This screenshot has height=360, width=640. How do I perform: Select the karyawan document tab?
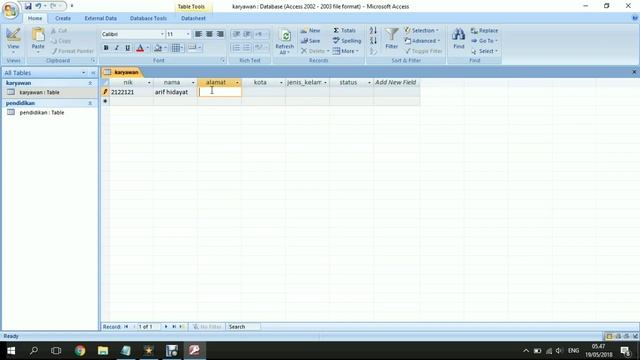[x=122, y=72]
